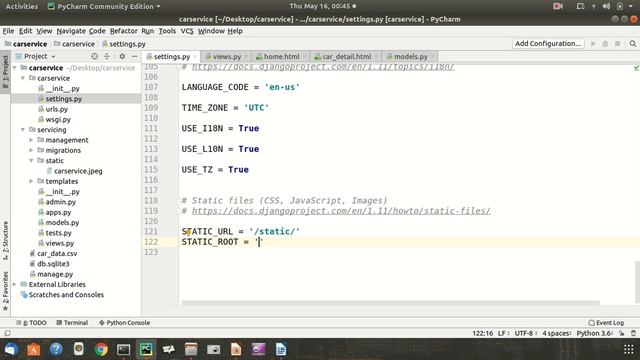This screenshot has width=640, height=360.
Task: Expand the management folder
Action: 31,140
